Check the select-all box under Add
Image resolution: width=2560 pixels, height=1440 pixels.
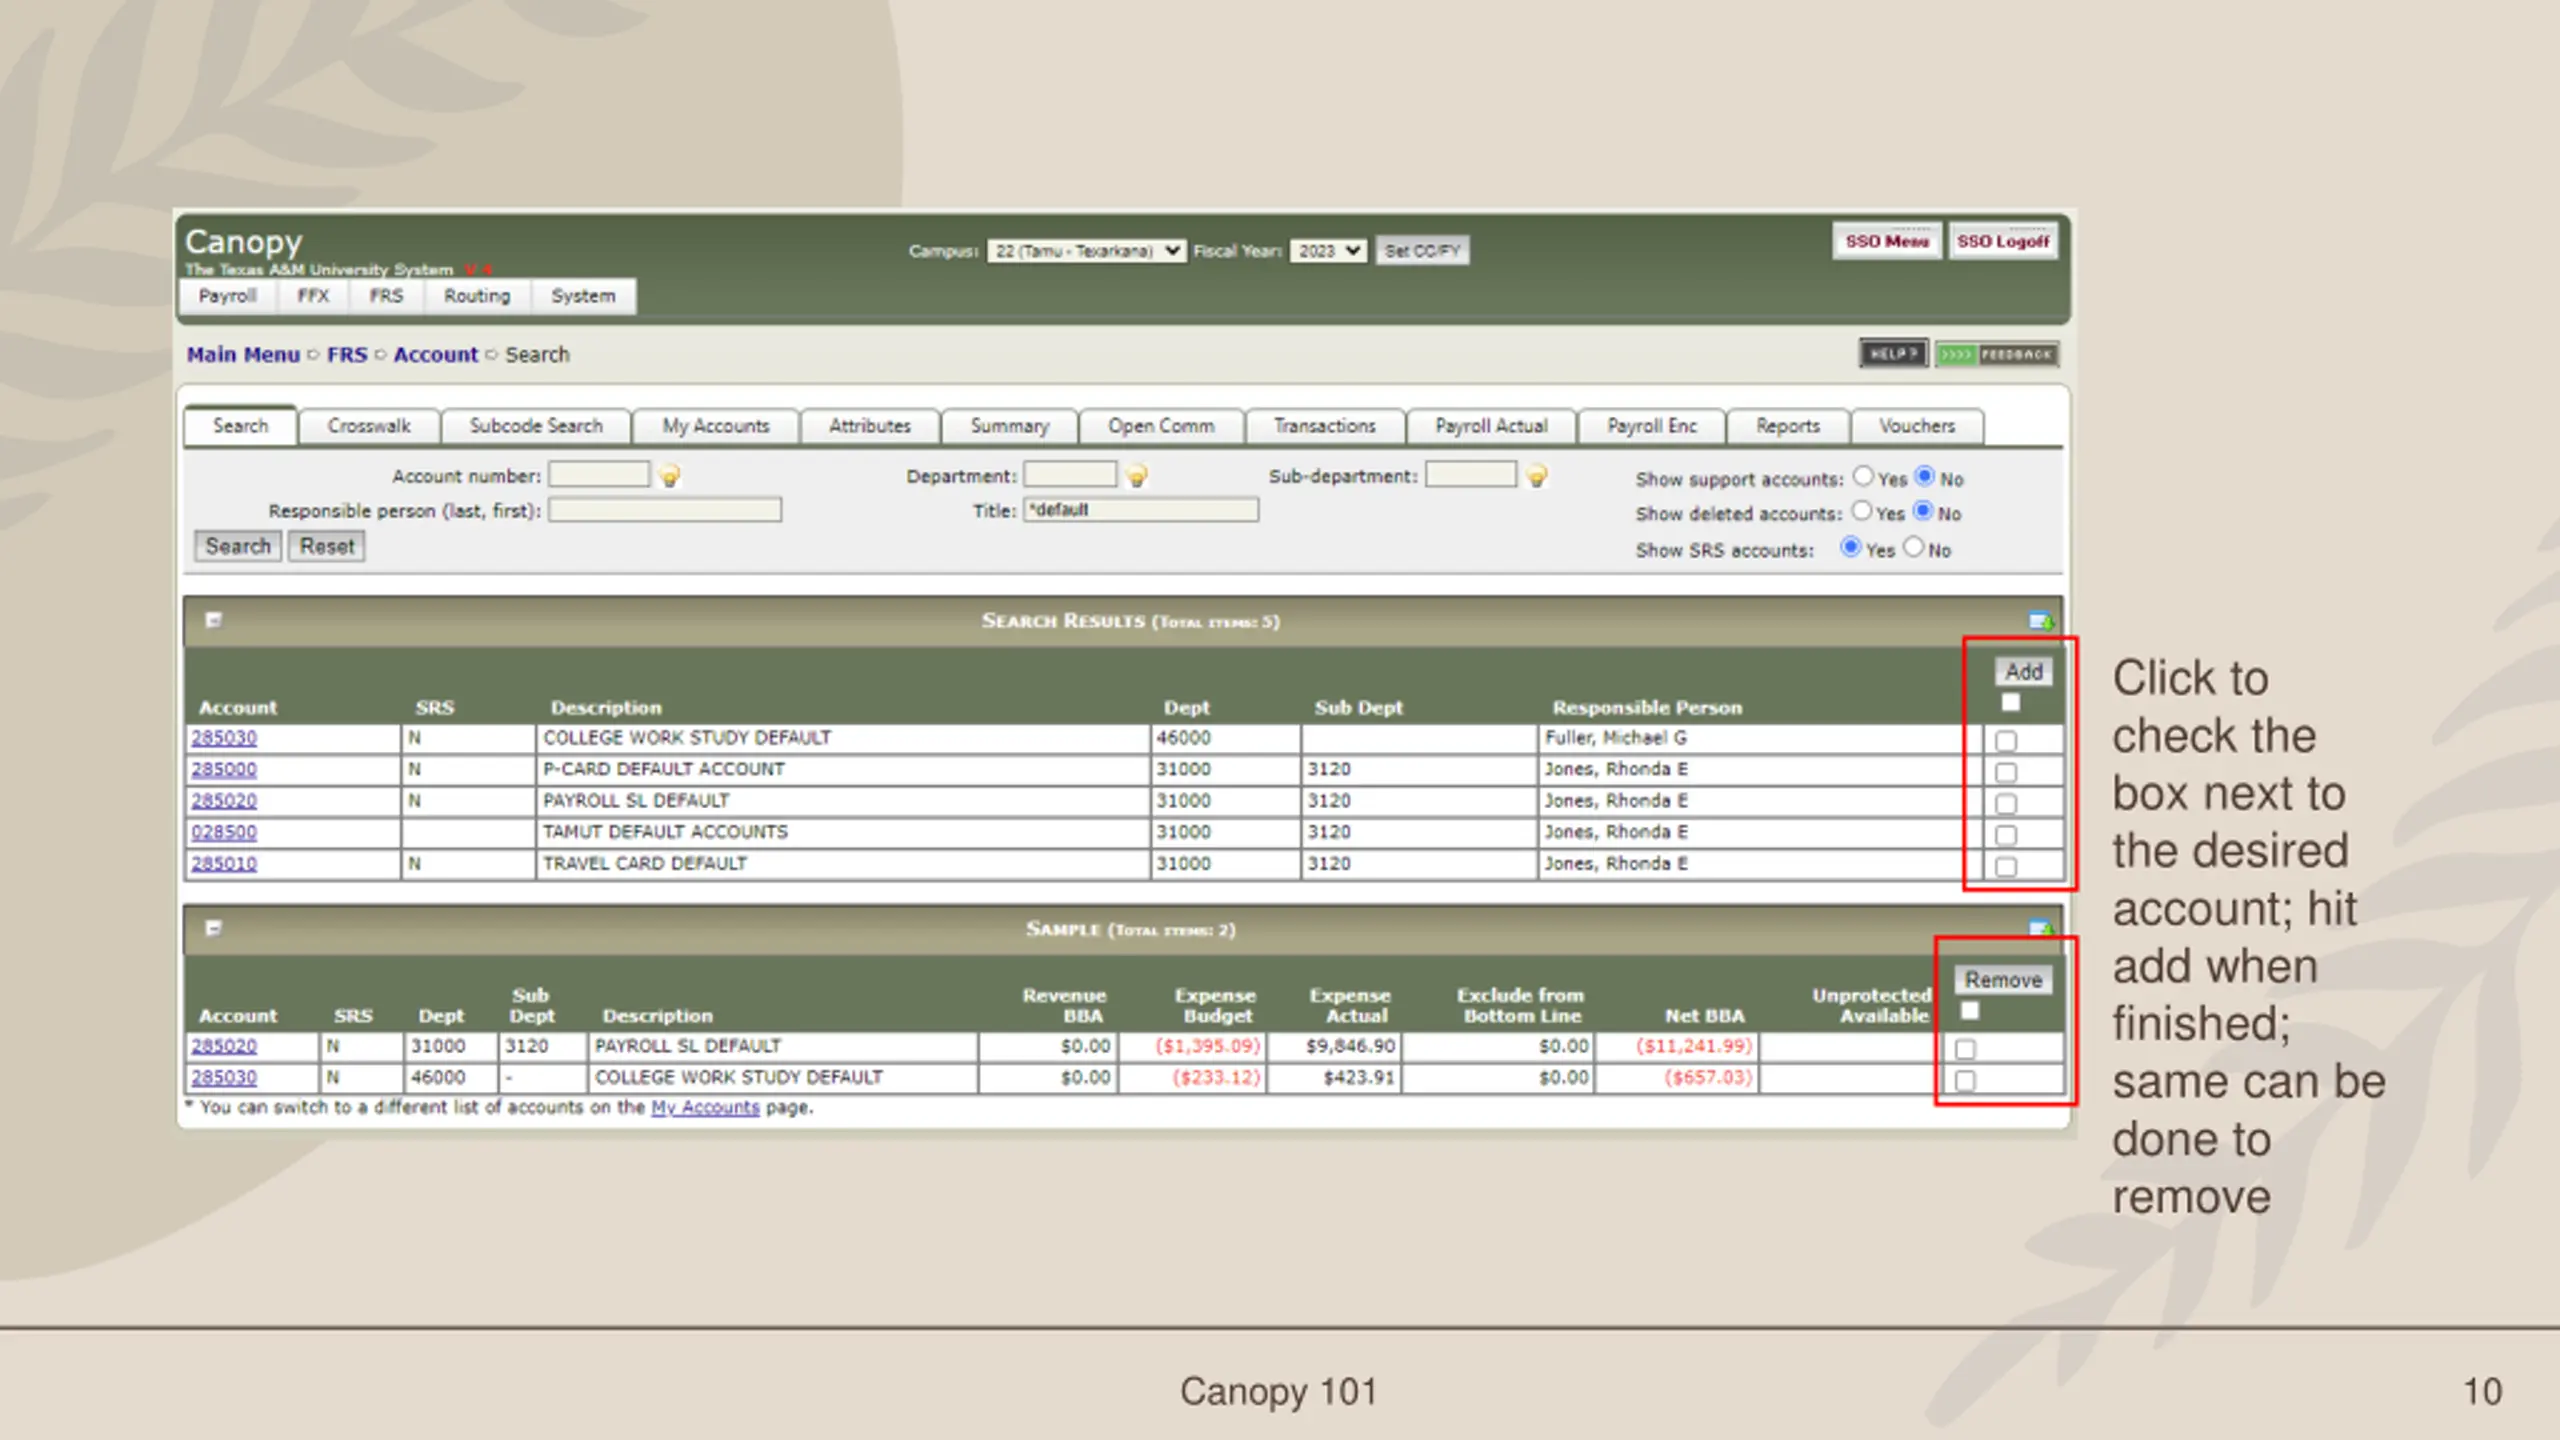point(2011,703)
